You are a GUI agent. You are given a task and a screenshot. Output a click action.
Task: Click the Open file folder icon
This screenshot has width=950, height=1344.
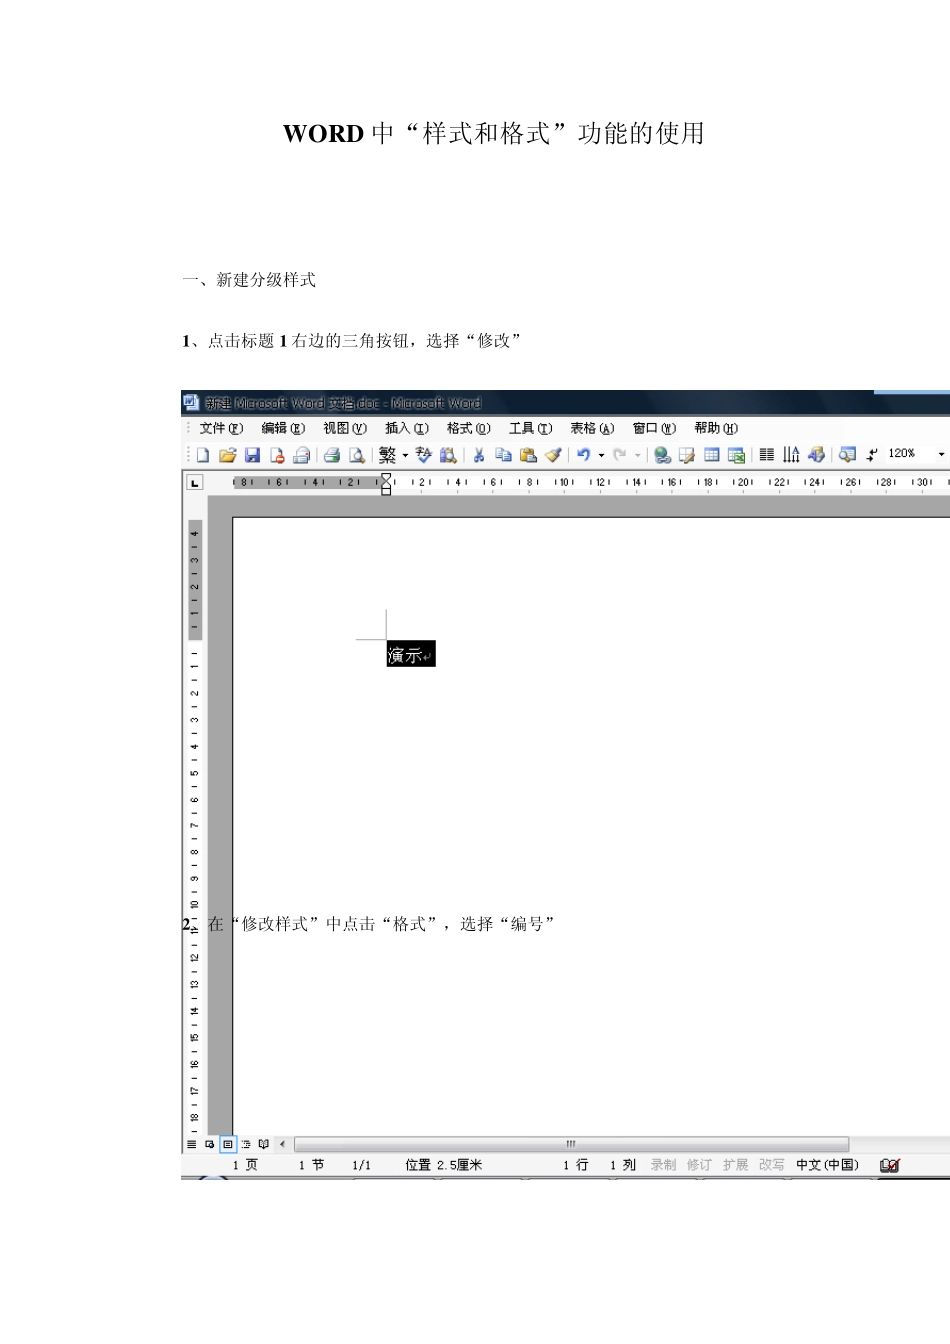[228, 455]
